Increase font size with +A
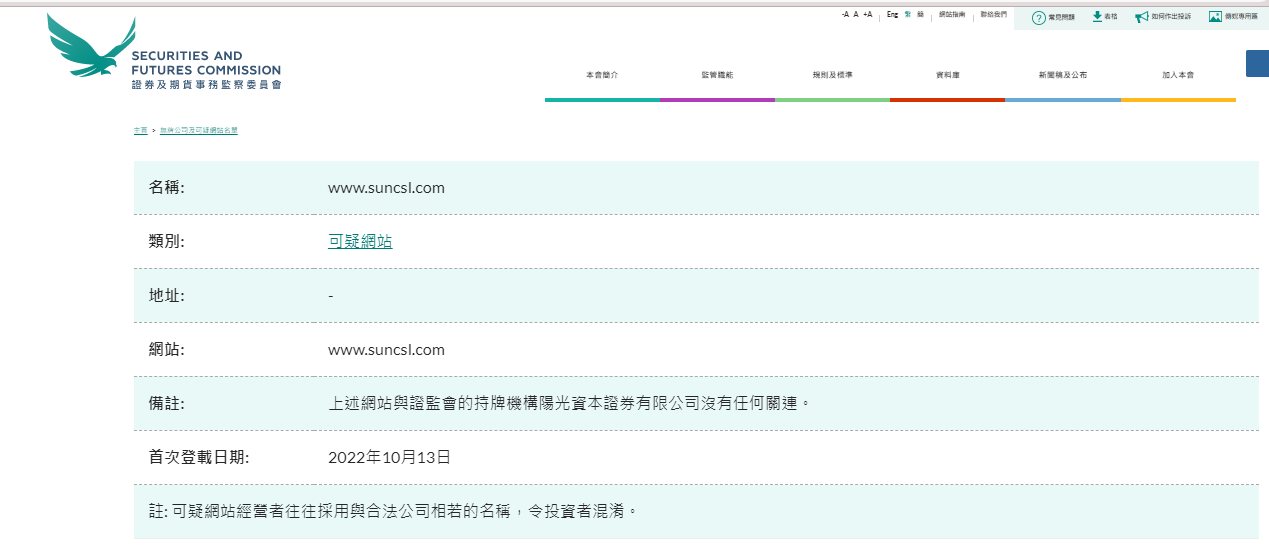The width and height of the screenshot is (1269, 559). pos(867,15)
